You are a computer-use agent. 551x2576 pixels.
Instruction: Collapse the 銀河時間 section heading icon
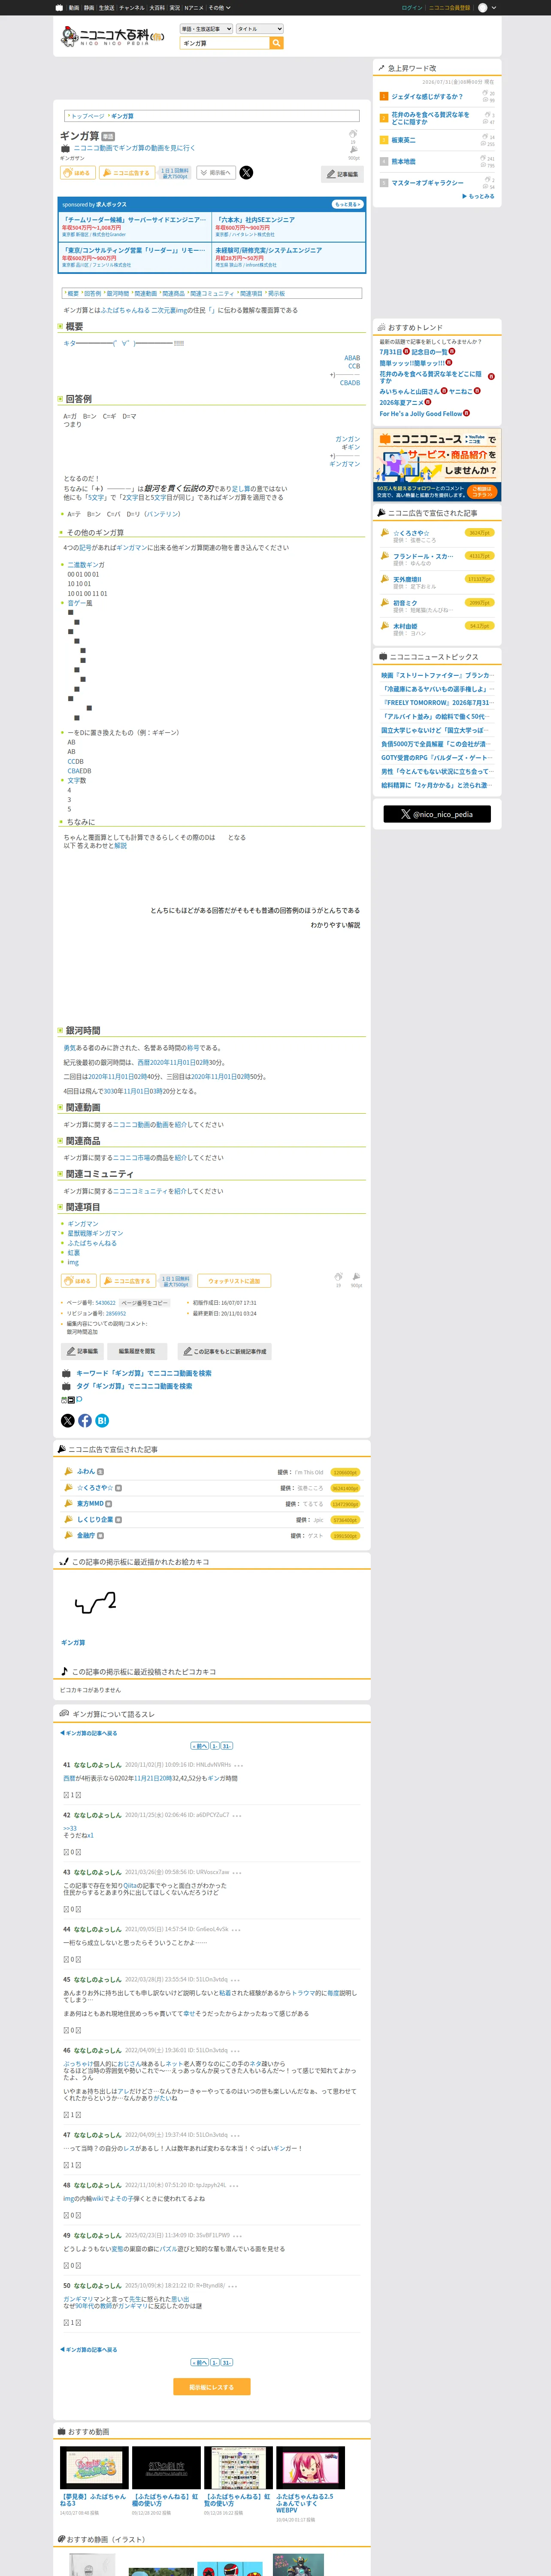60,1030
